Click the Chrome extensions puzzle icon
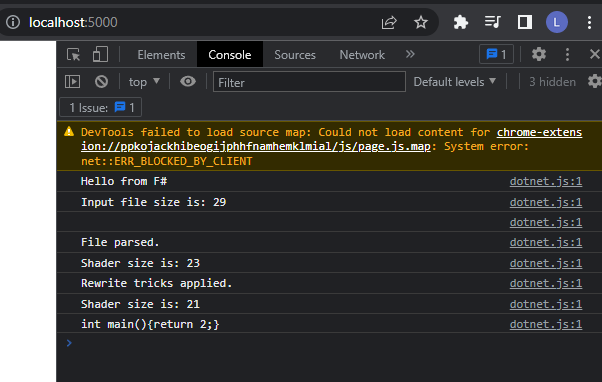 460,22
